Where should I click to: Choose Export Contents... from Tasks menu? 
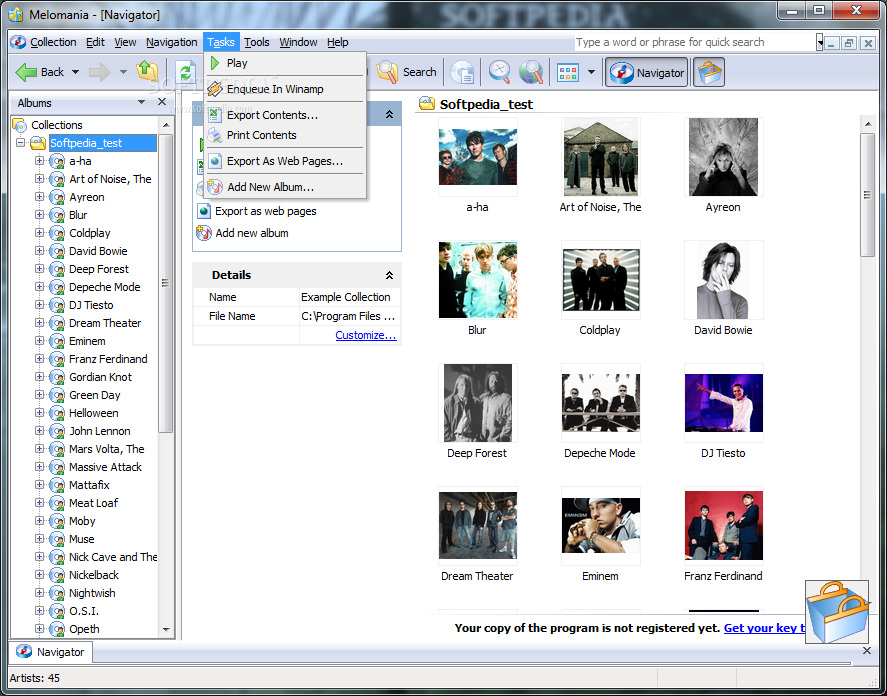[x=285, y=115]
